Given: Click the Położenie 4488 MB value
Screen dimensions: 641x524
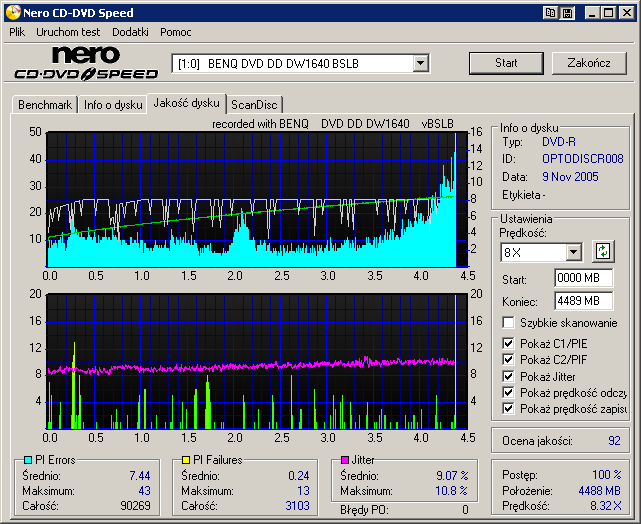Looking at the screenshot, I should point(600,490).
